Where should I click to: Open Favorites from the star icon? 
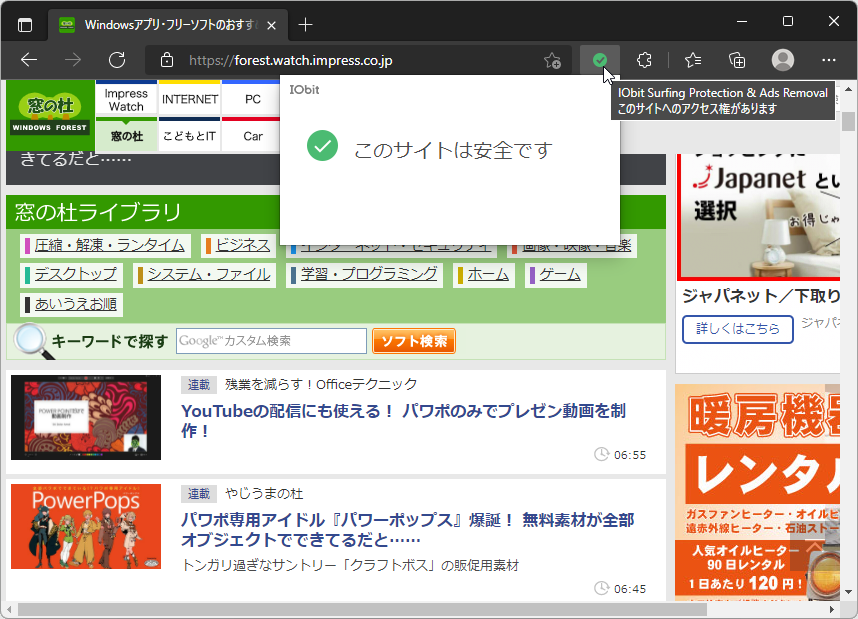[691, 60]
